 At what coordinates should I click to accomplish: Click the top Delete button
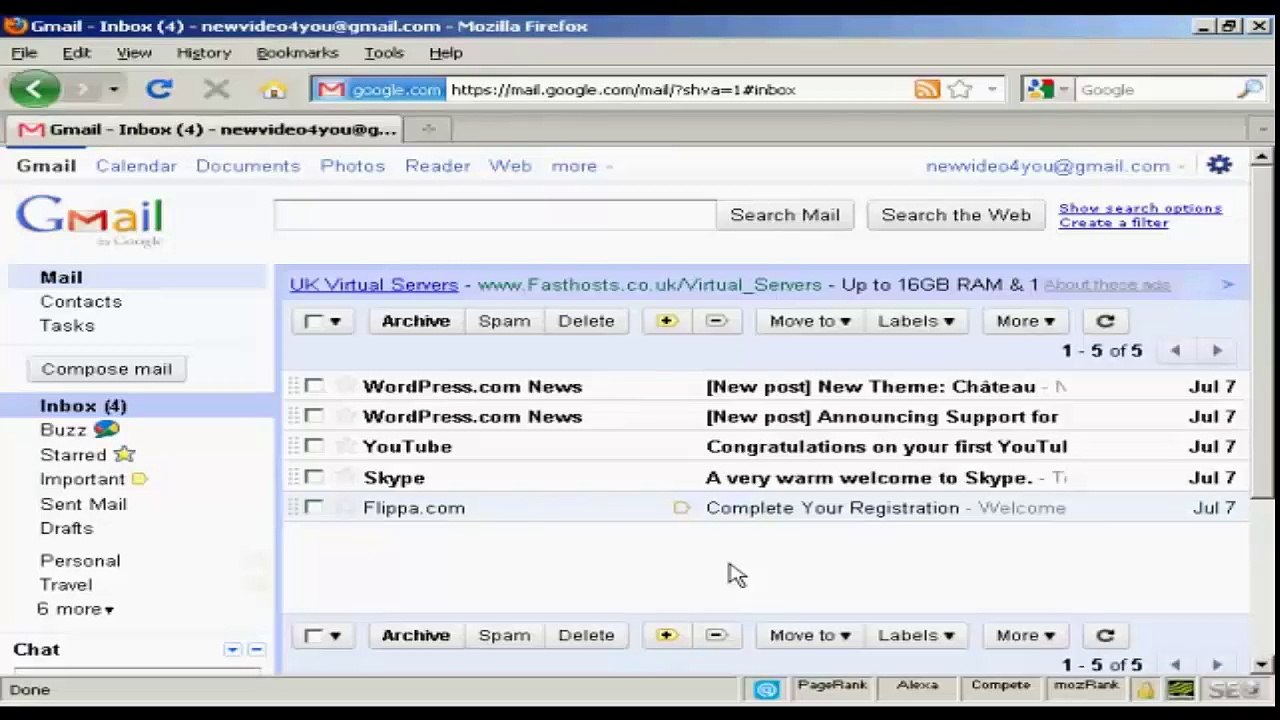(586, 321)
